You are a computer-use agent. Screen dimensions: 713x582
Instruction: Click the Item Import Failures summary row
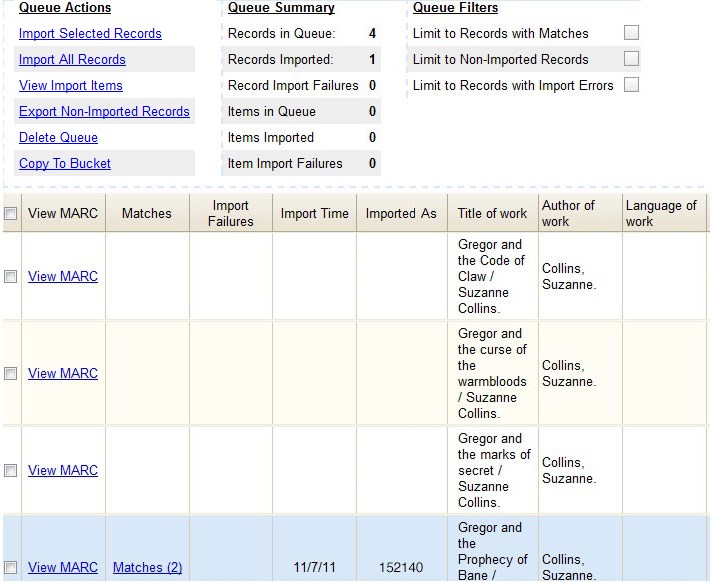click(301, 163)
